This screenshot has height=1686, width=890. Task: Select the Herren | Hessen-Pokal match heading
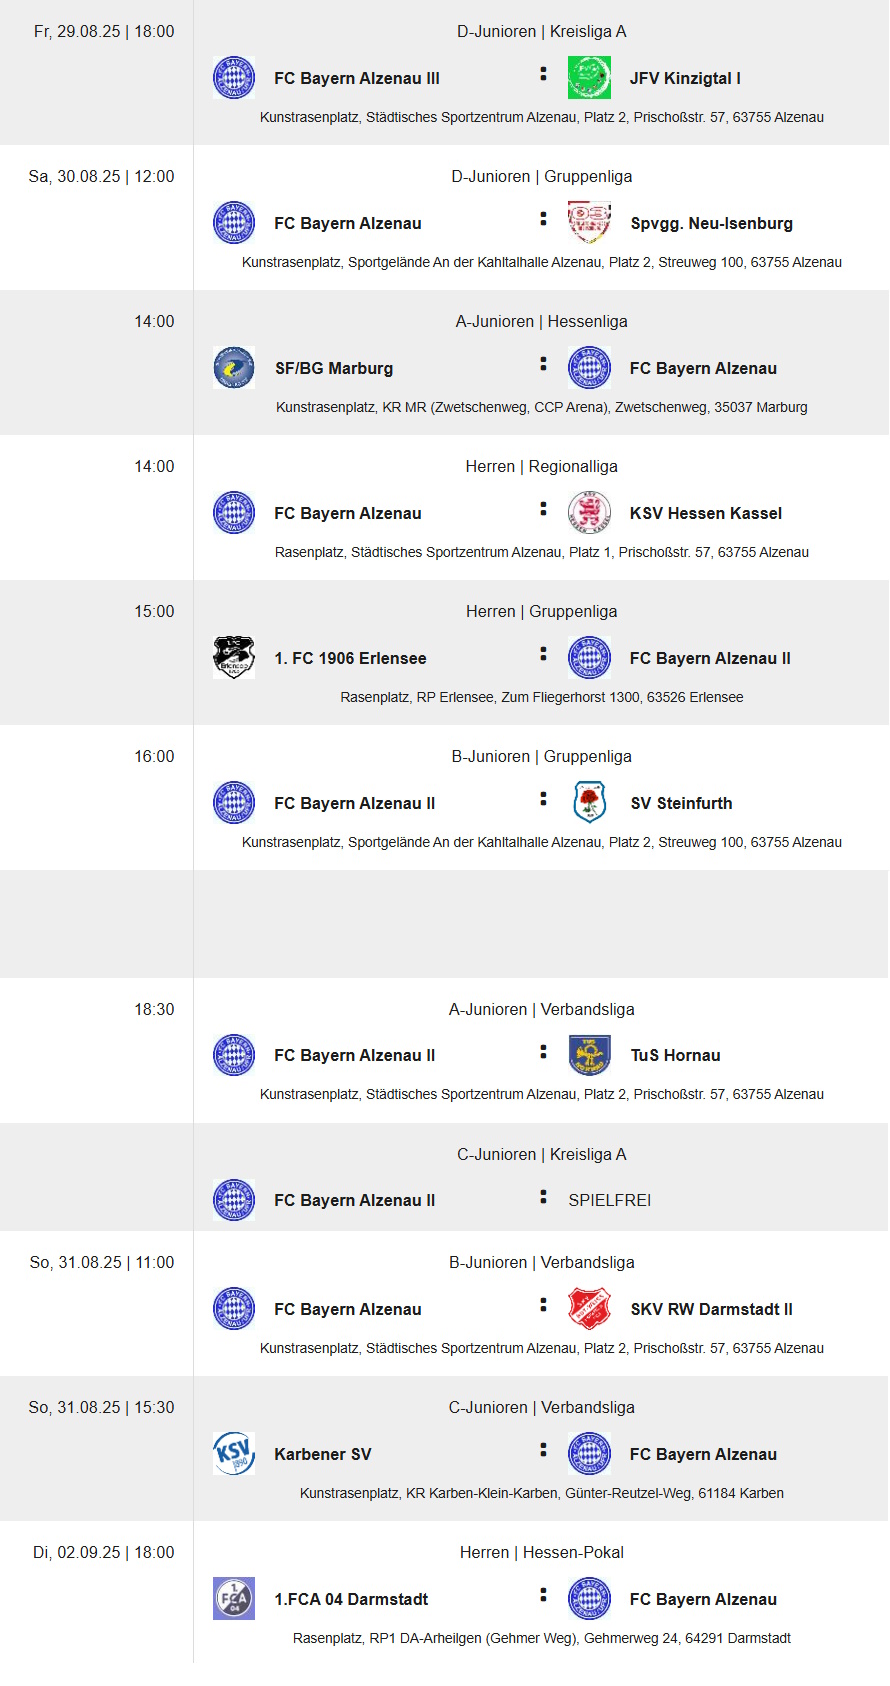(x=541, y=1553)
